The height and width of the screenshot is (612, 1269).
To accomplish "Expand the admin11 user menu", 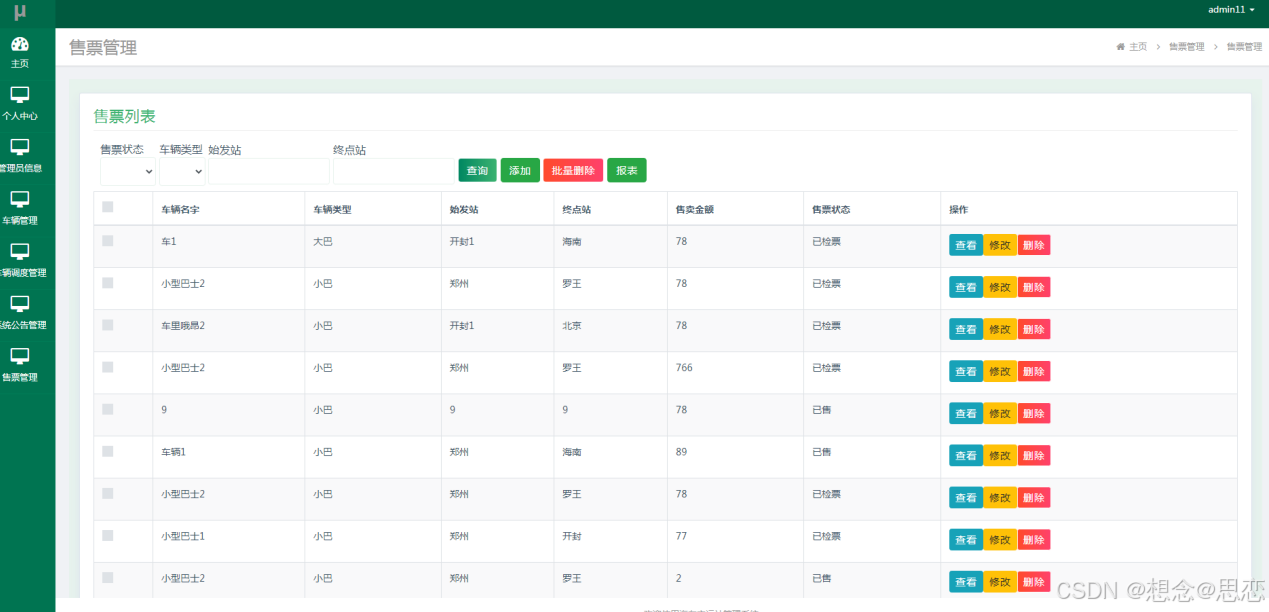I will pyautogui.click(x=1231, y=9).
